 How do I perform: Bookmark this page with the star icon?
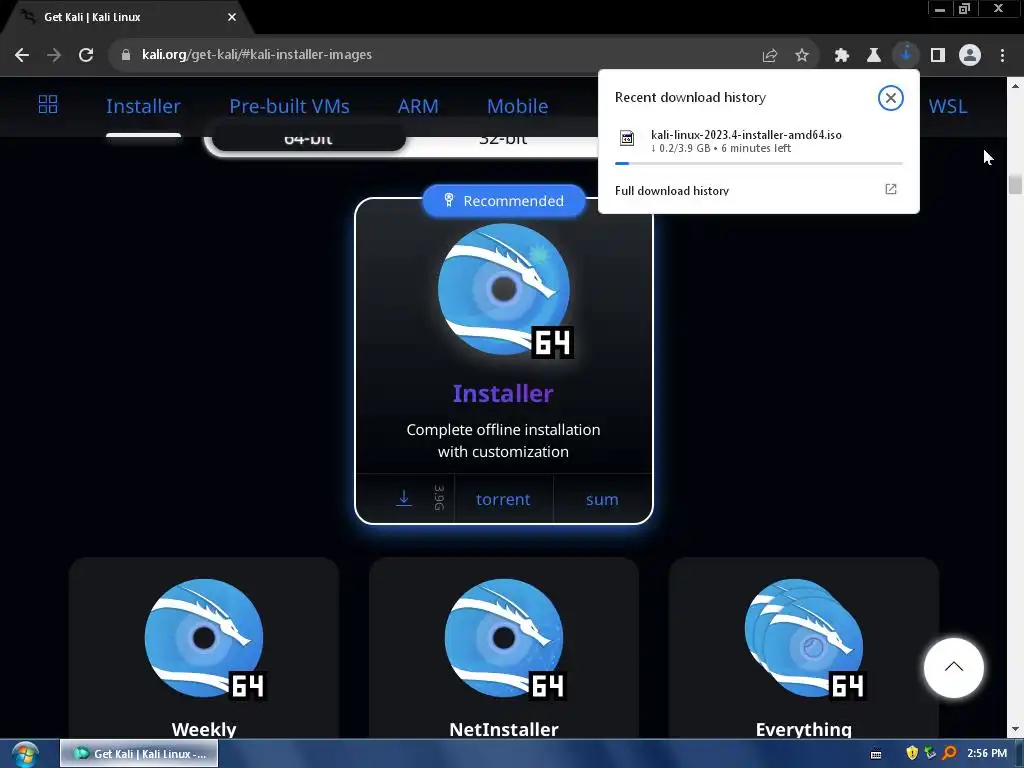click(x=802, y=56)
